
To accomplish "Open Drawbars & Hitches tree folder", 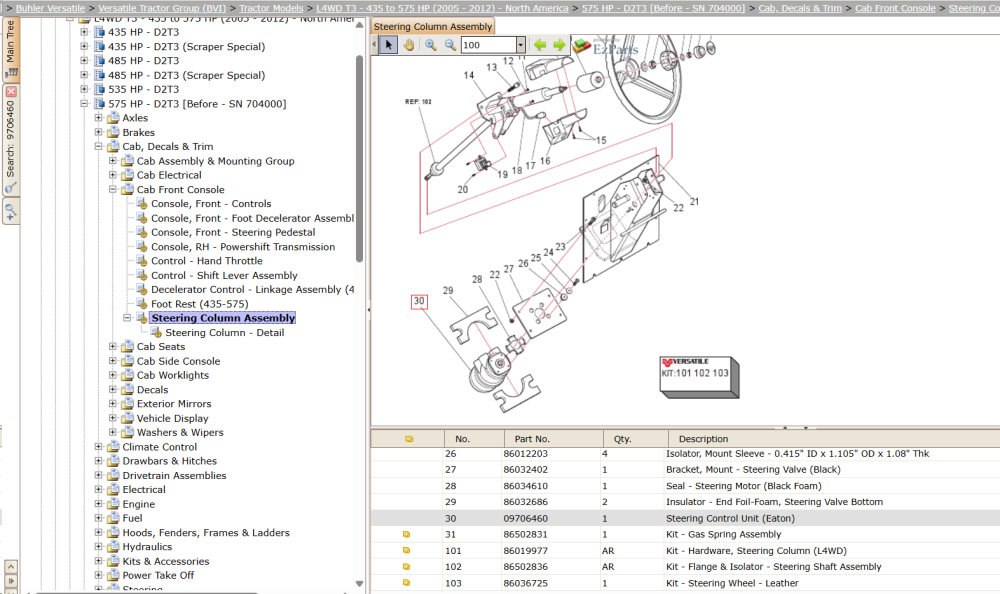I will [170, 461].
